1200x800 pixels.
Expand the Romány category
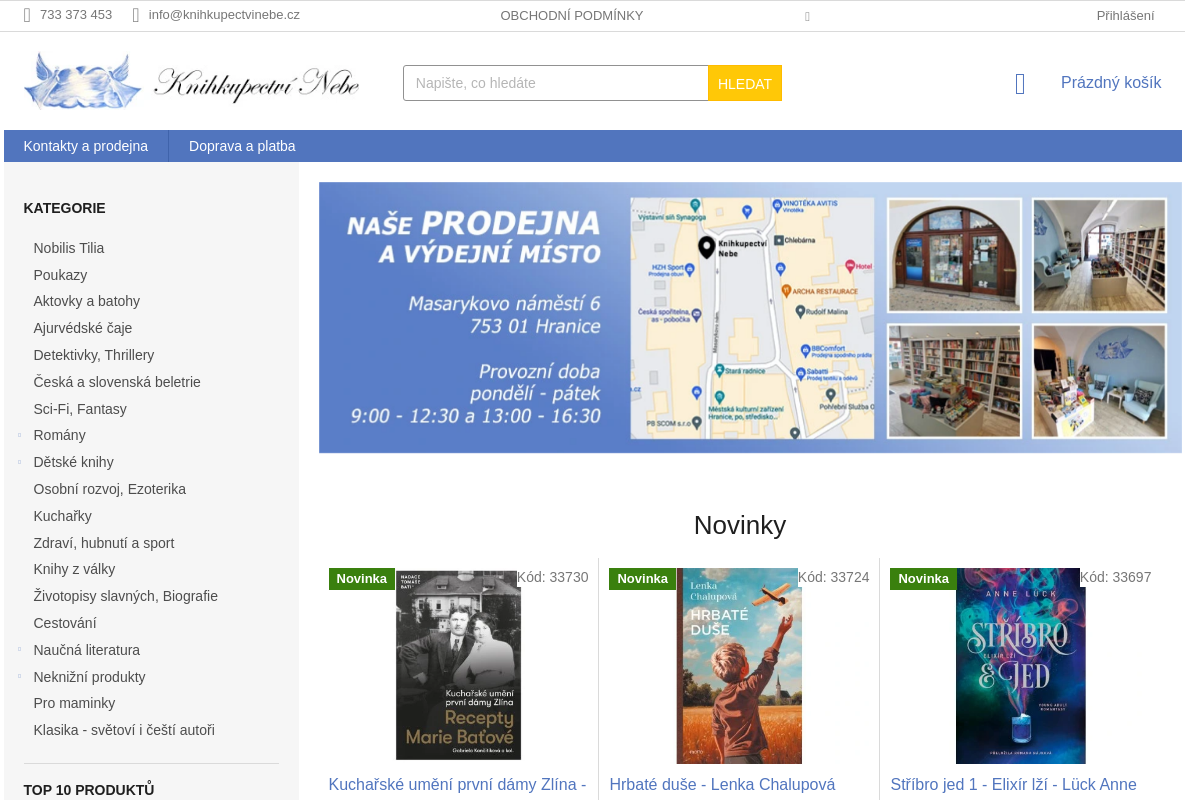coord(20,435)
